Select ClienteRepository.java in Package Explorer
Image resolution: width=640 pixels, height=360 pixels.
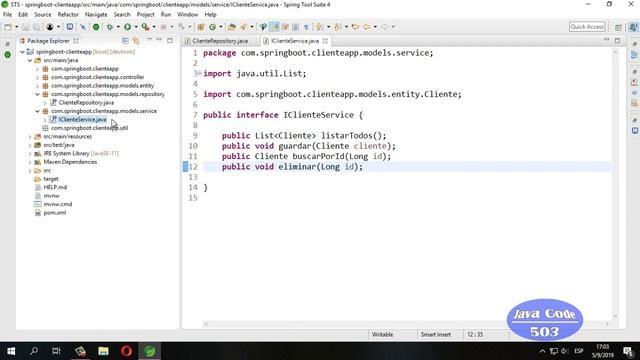click(86, 102)
